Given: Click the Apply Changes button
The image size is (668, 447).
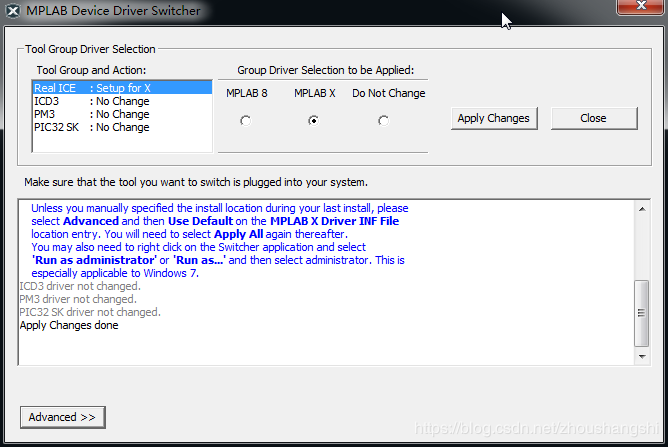Looking at the screenshot, I should click(494, 118).
